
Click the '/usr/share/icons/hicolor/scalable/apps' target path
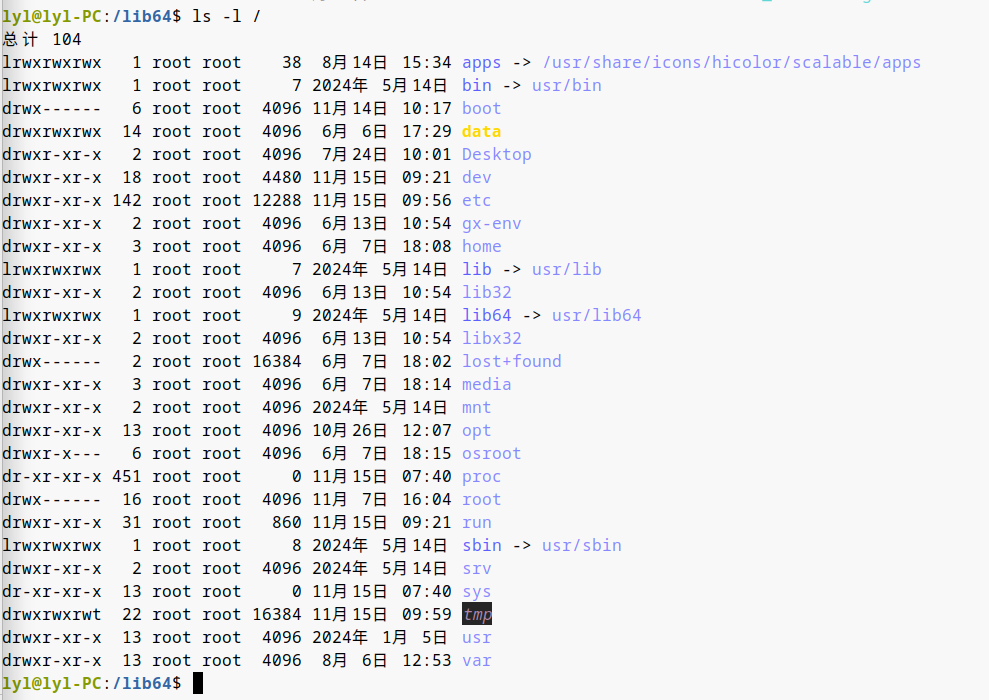pos(732,62)
